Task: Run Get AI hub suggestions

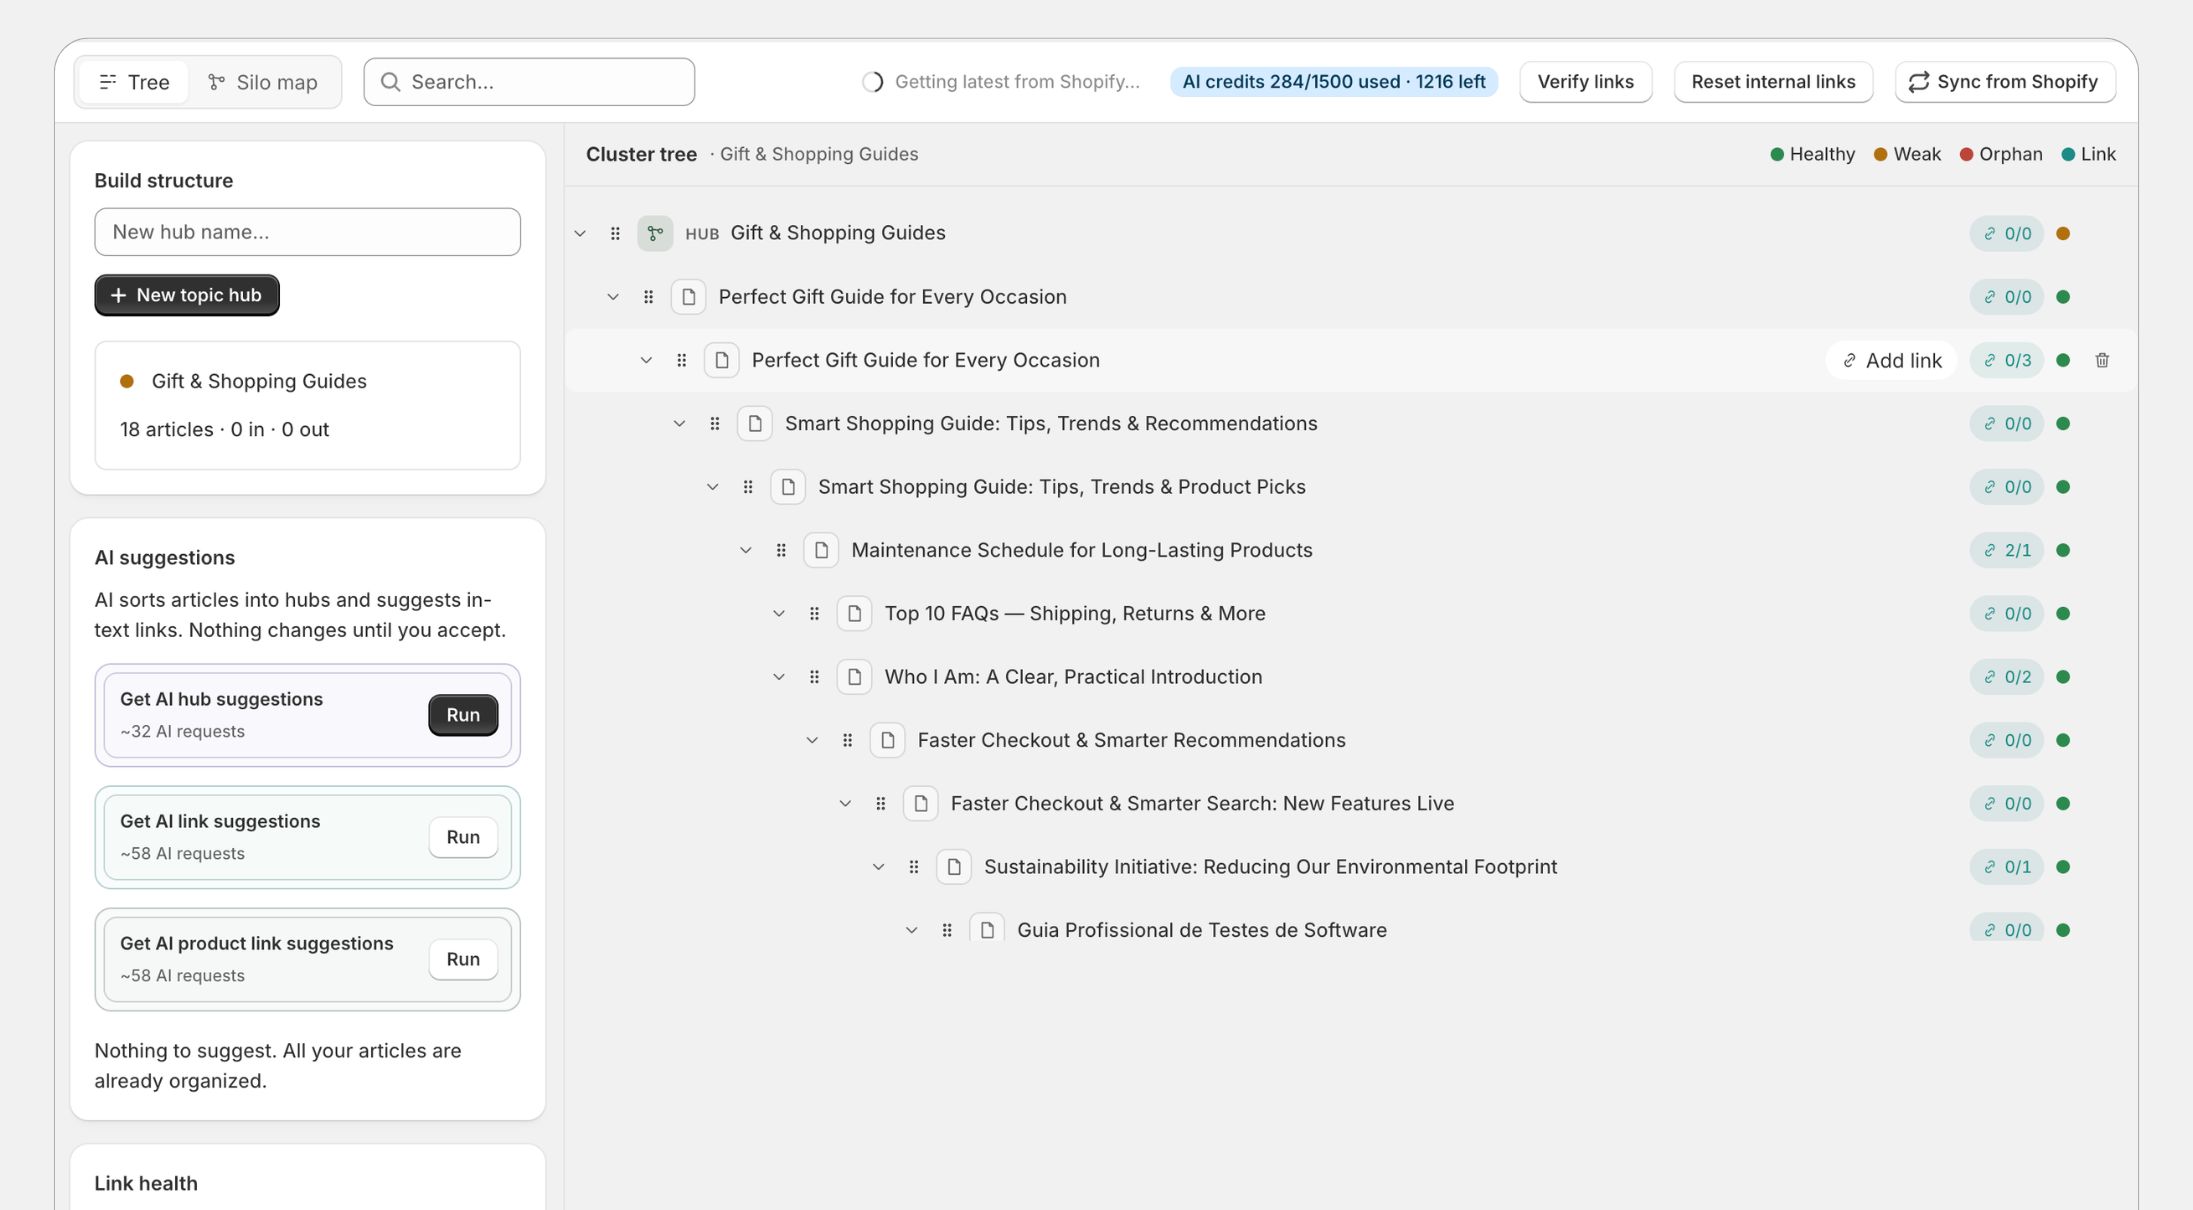Action: pyautogui.click(x=463, y=715)
